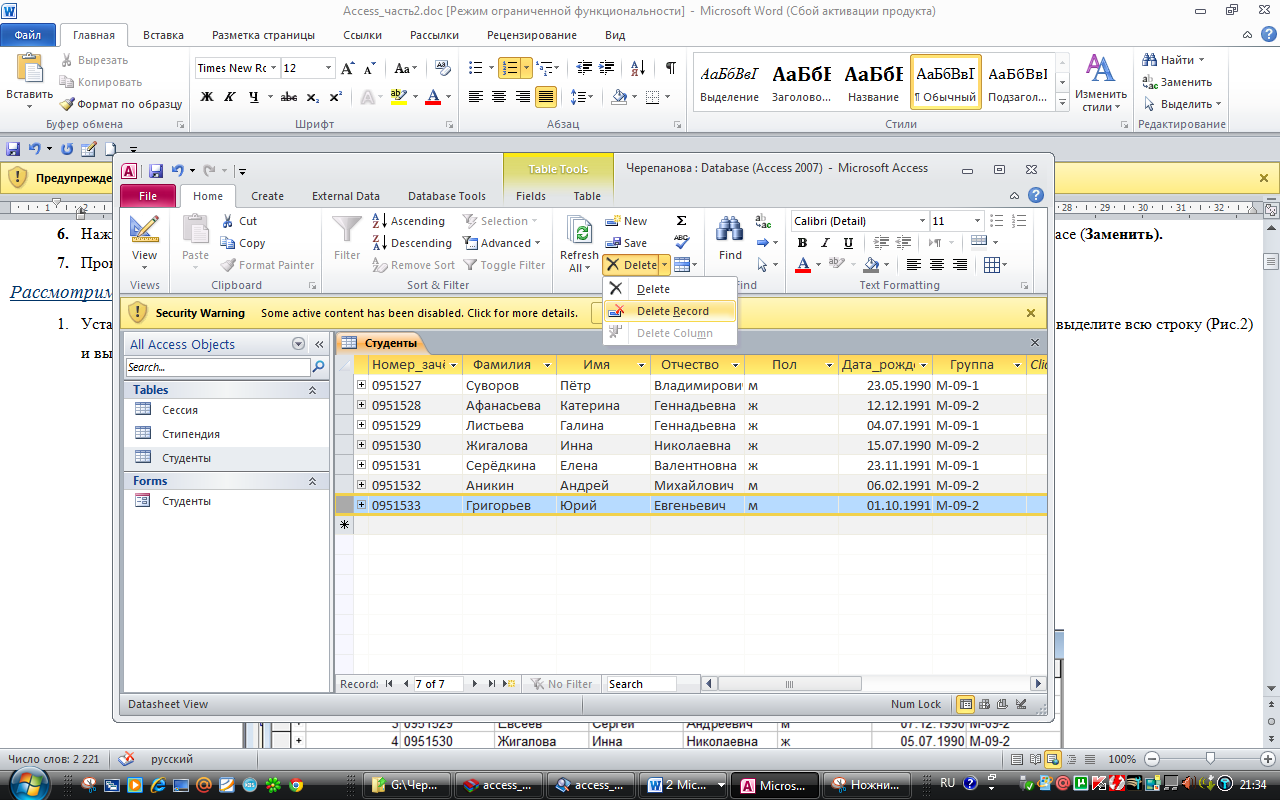Click record navigator Search field
This screenshot has width=1280, height=800.
pos(642,684)
